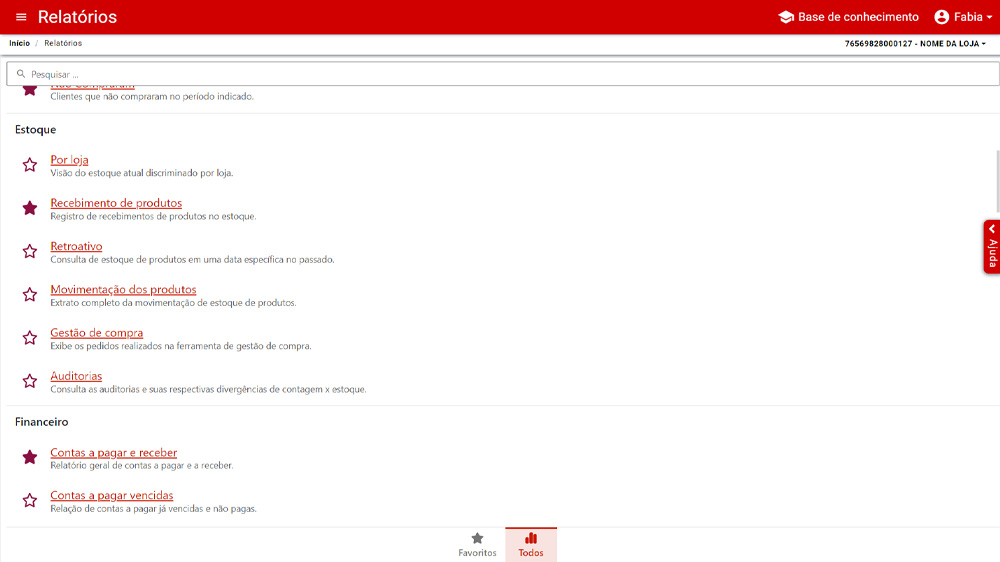Expand the store selector NOME DA LOJA dropdown

[x=915, y=44]
